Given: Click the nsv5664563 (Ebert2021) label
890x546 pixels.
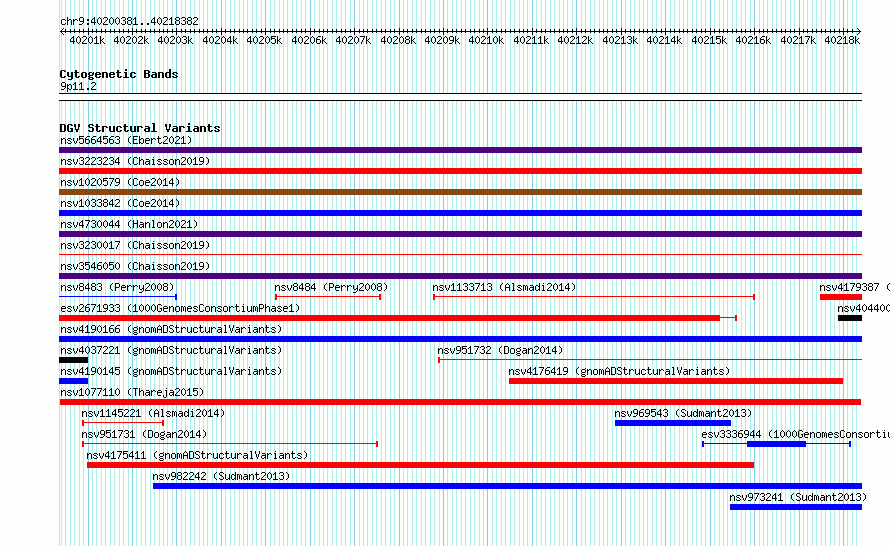Looking at the screenshot, I should pyautogui.click(x=126, y=140).
